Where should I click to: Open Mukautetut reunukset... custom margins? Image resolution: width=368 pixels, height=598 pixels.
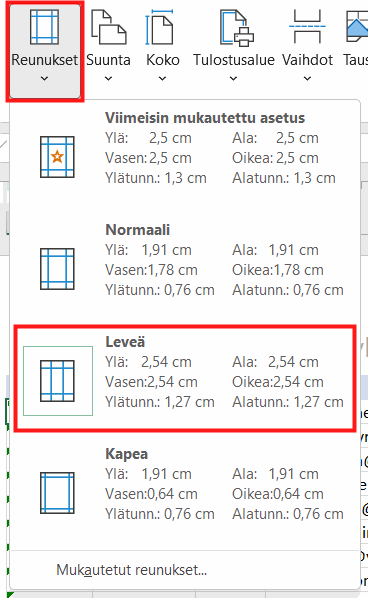(132, 570)
